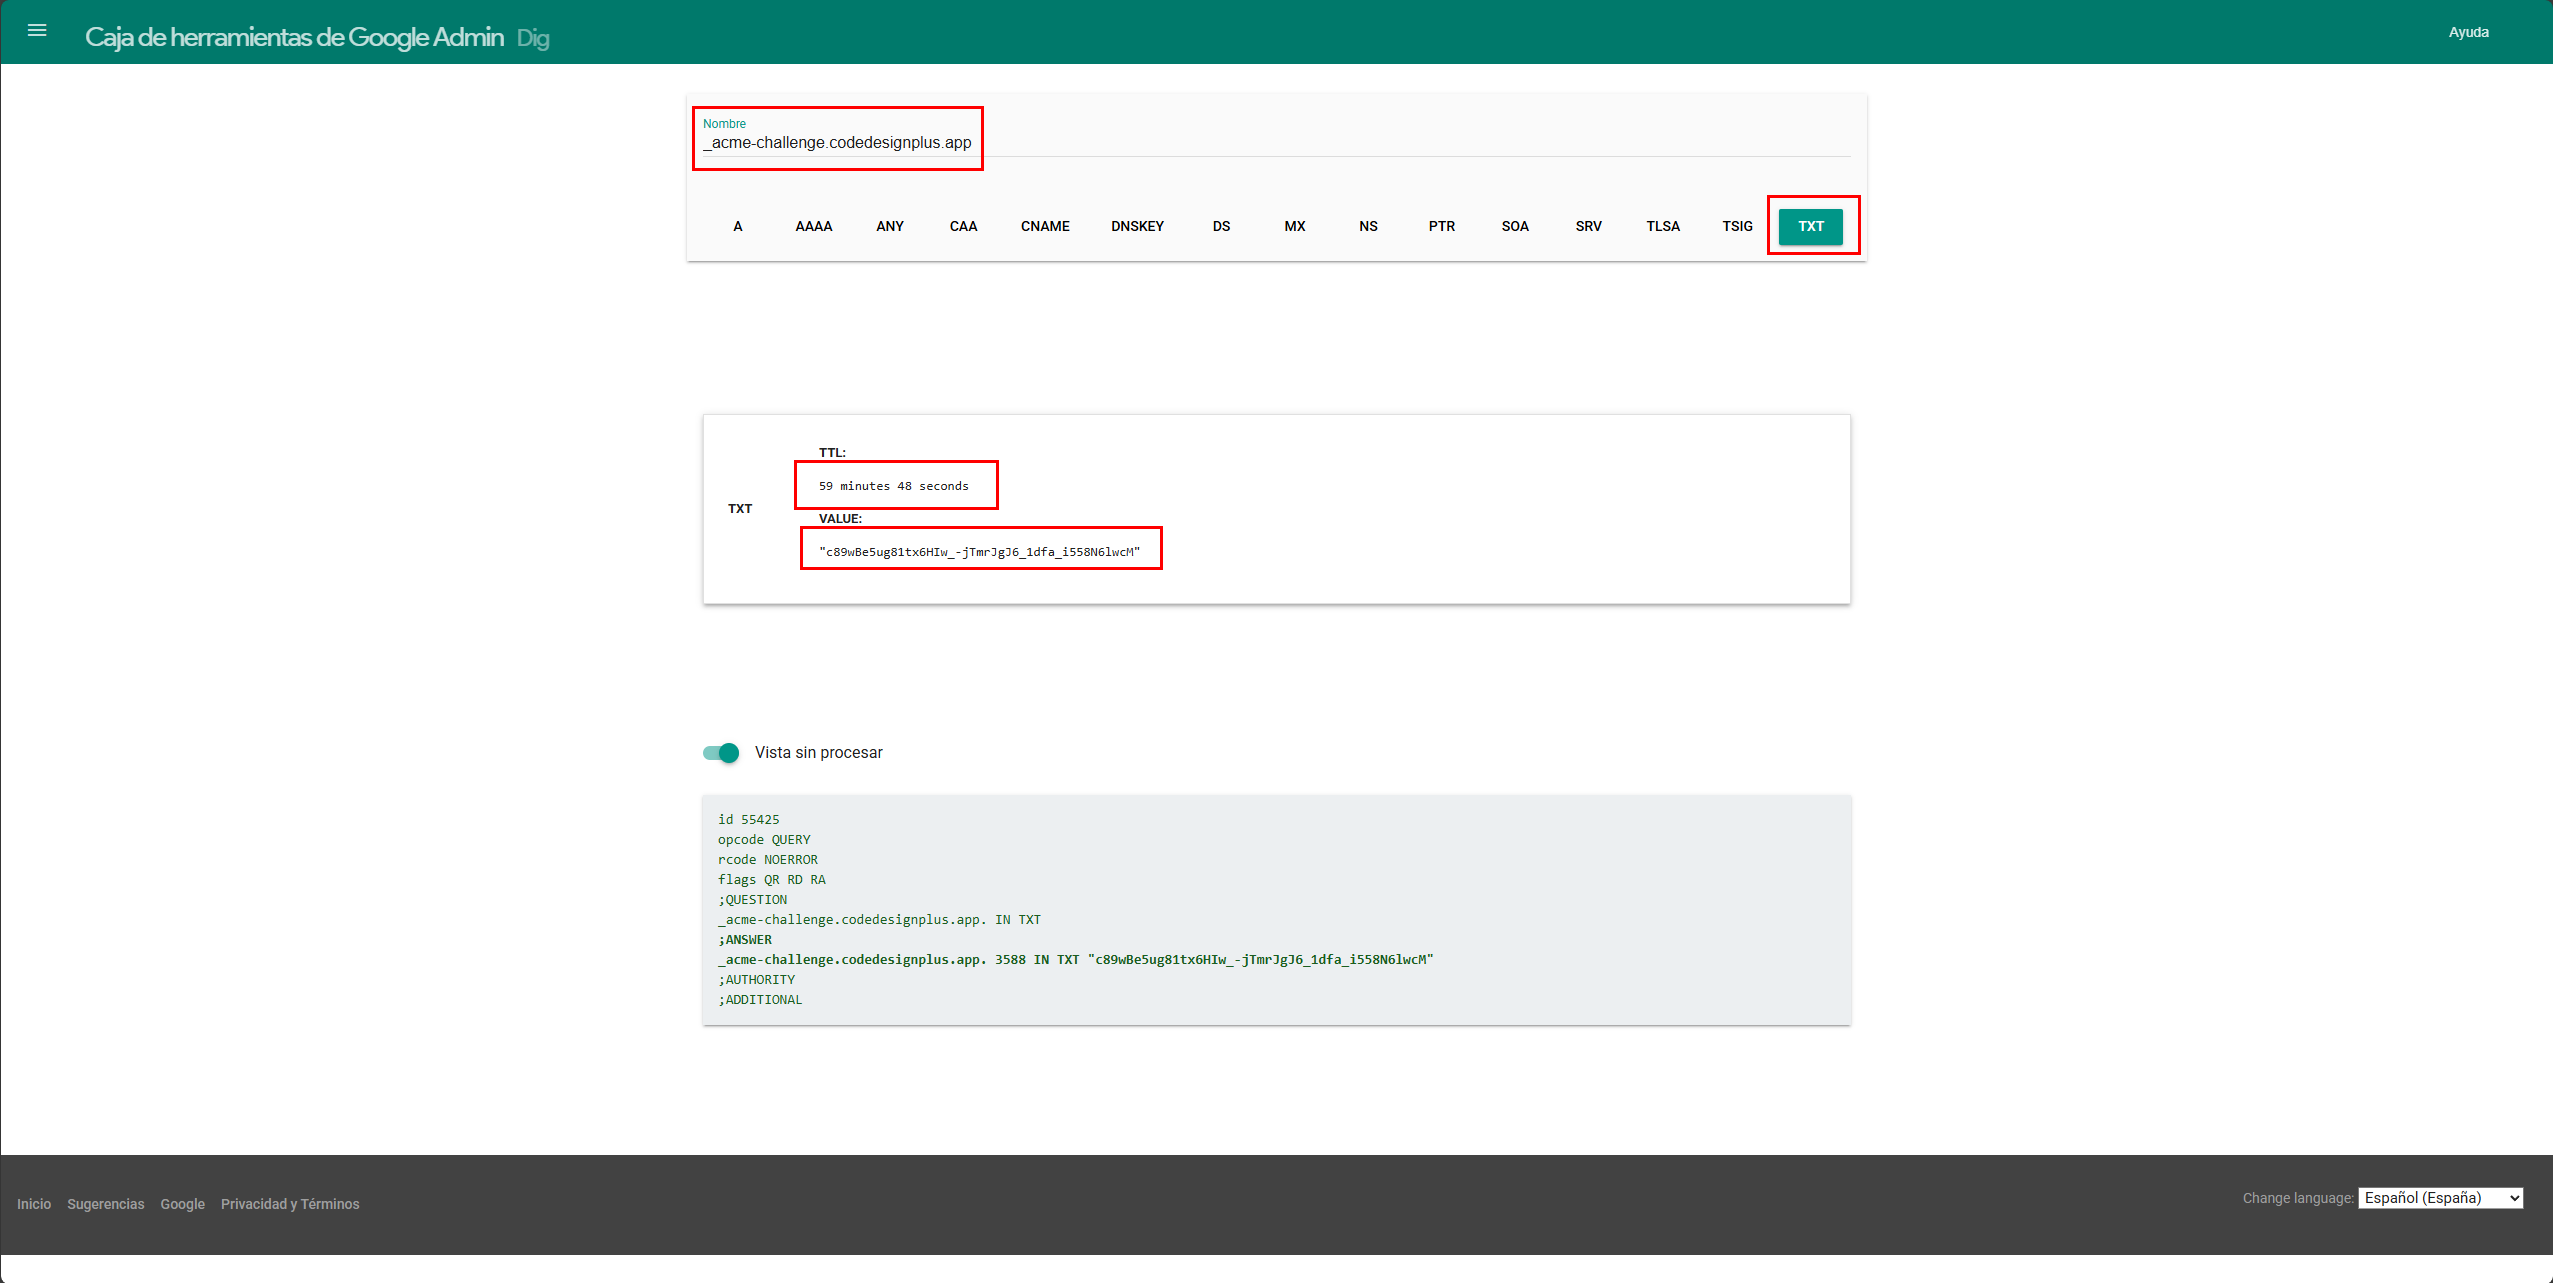
Task: Select the TLSA record type
Action: [1663, 226]
